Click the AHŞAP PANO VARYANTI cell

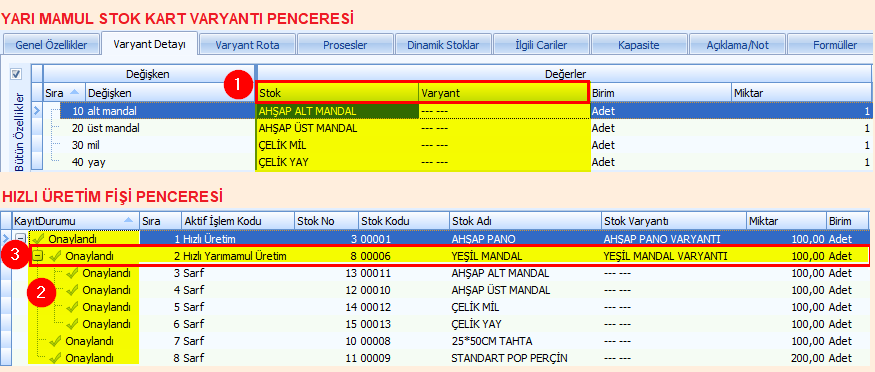pos(674,239)
